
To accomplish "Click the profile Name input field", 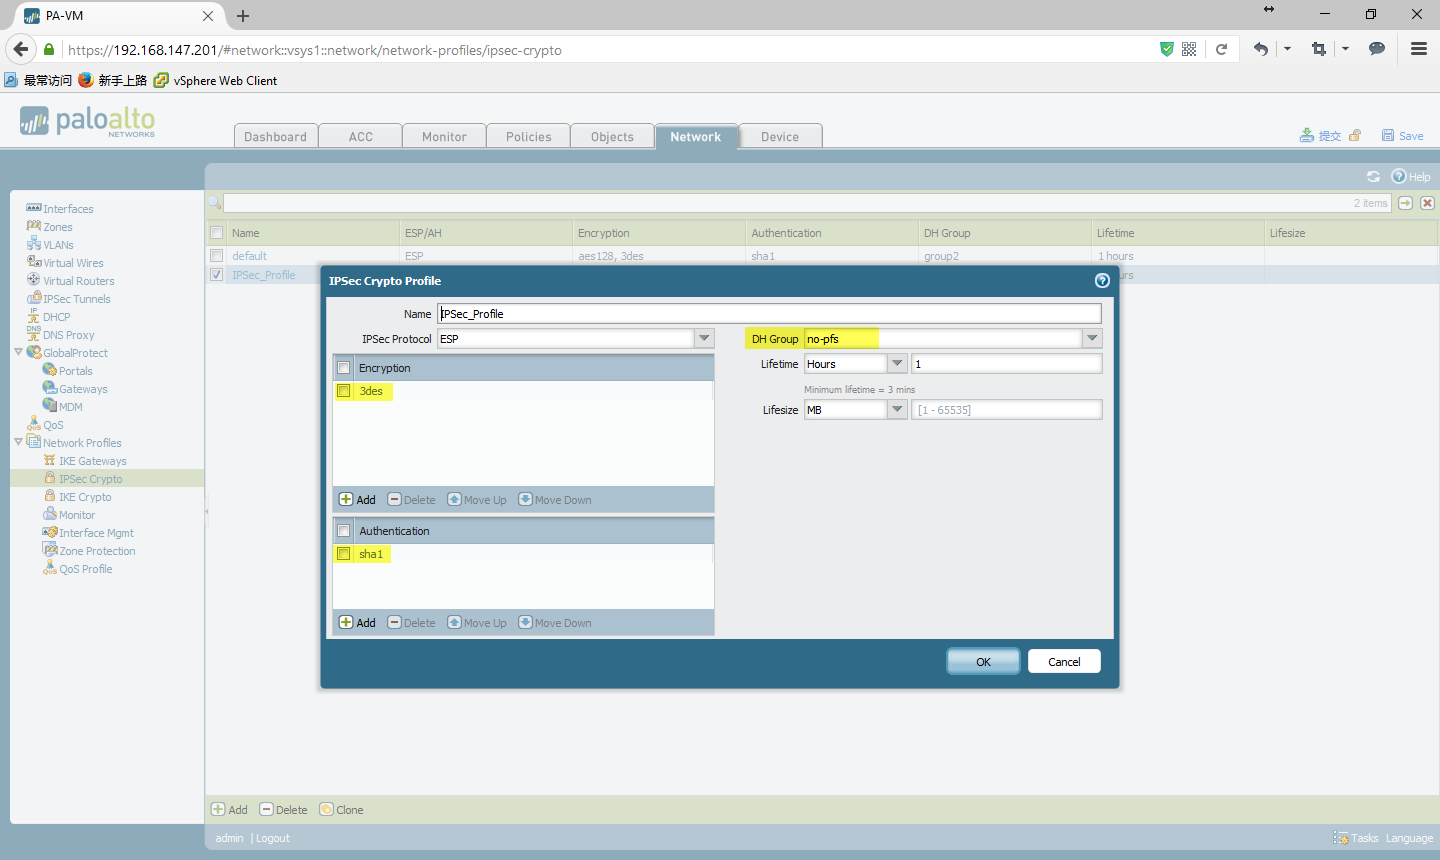I will 769,313.
